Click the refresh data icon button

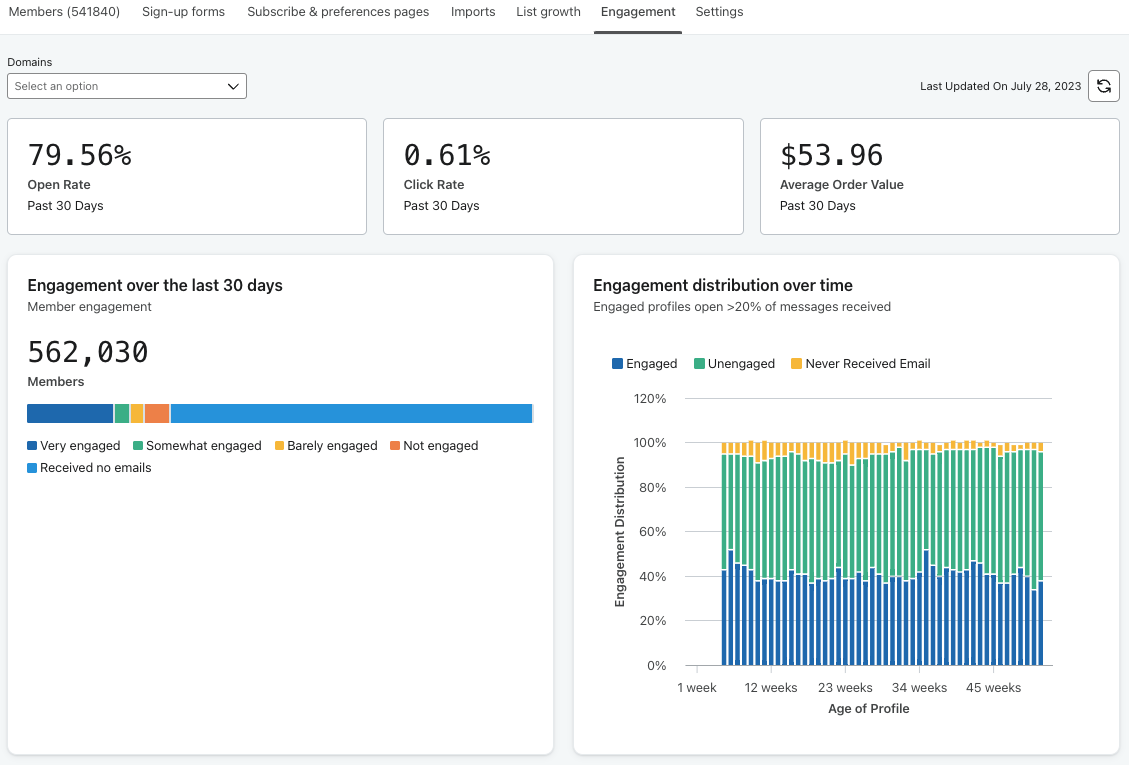[1103, 86]
